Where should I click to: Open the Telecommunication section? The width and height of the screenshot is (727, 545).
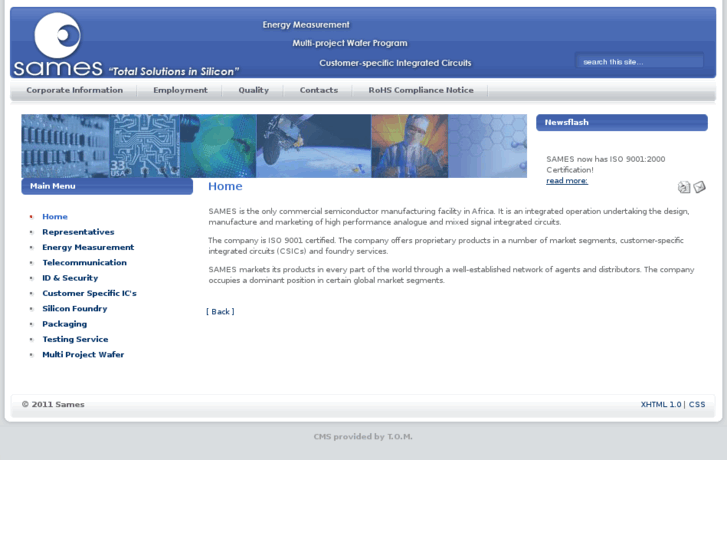[84, 263]
